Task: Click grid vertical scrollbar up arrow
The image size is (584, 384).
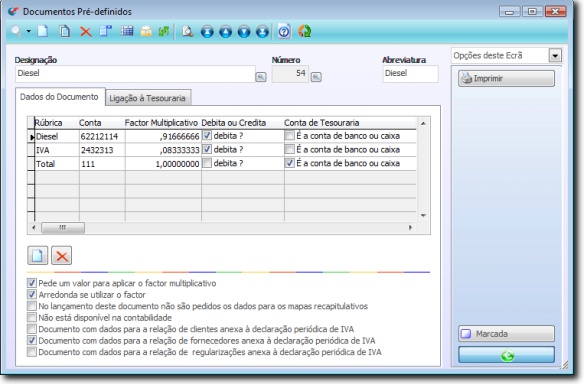Action: pos(423,123)
